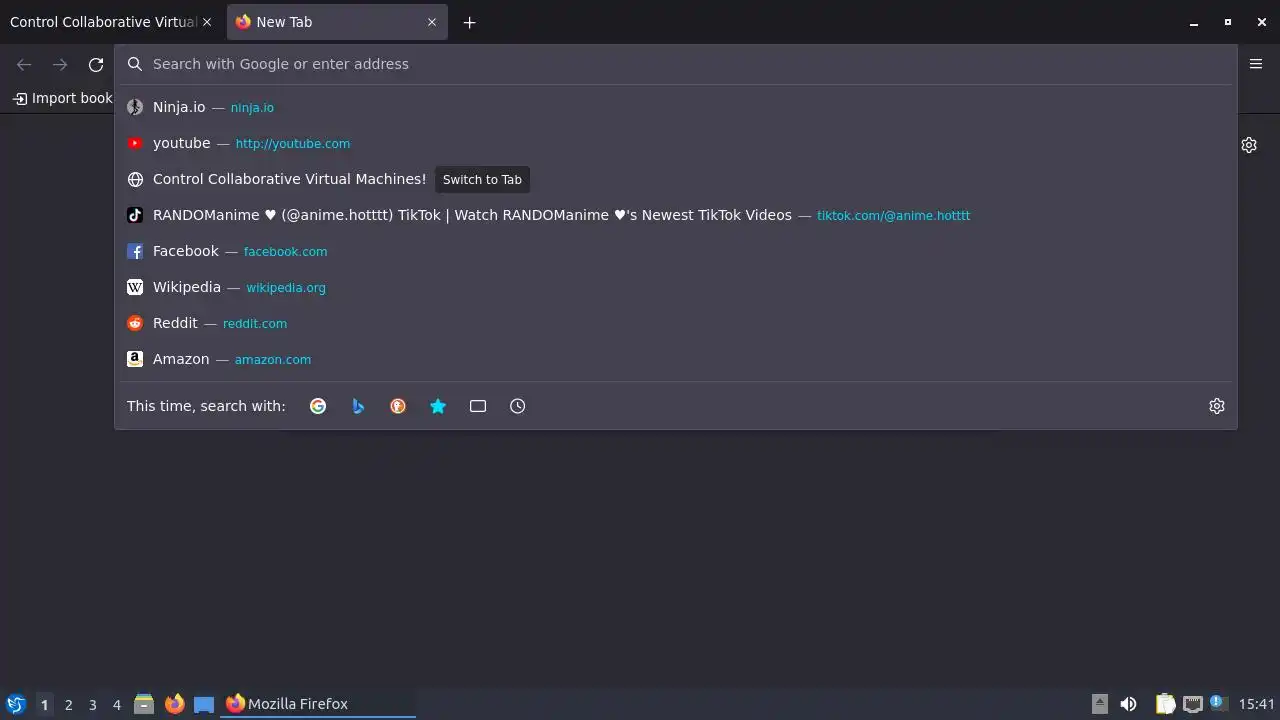Open the Reddit suggestion
The image size is (1280, 720).
[676, 323]
